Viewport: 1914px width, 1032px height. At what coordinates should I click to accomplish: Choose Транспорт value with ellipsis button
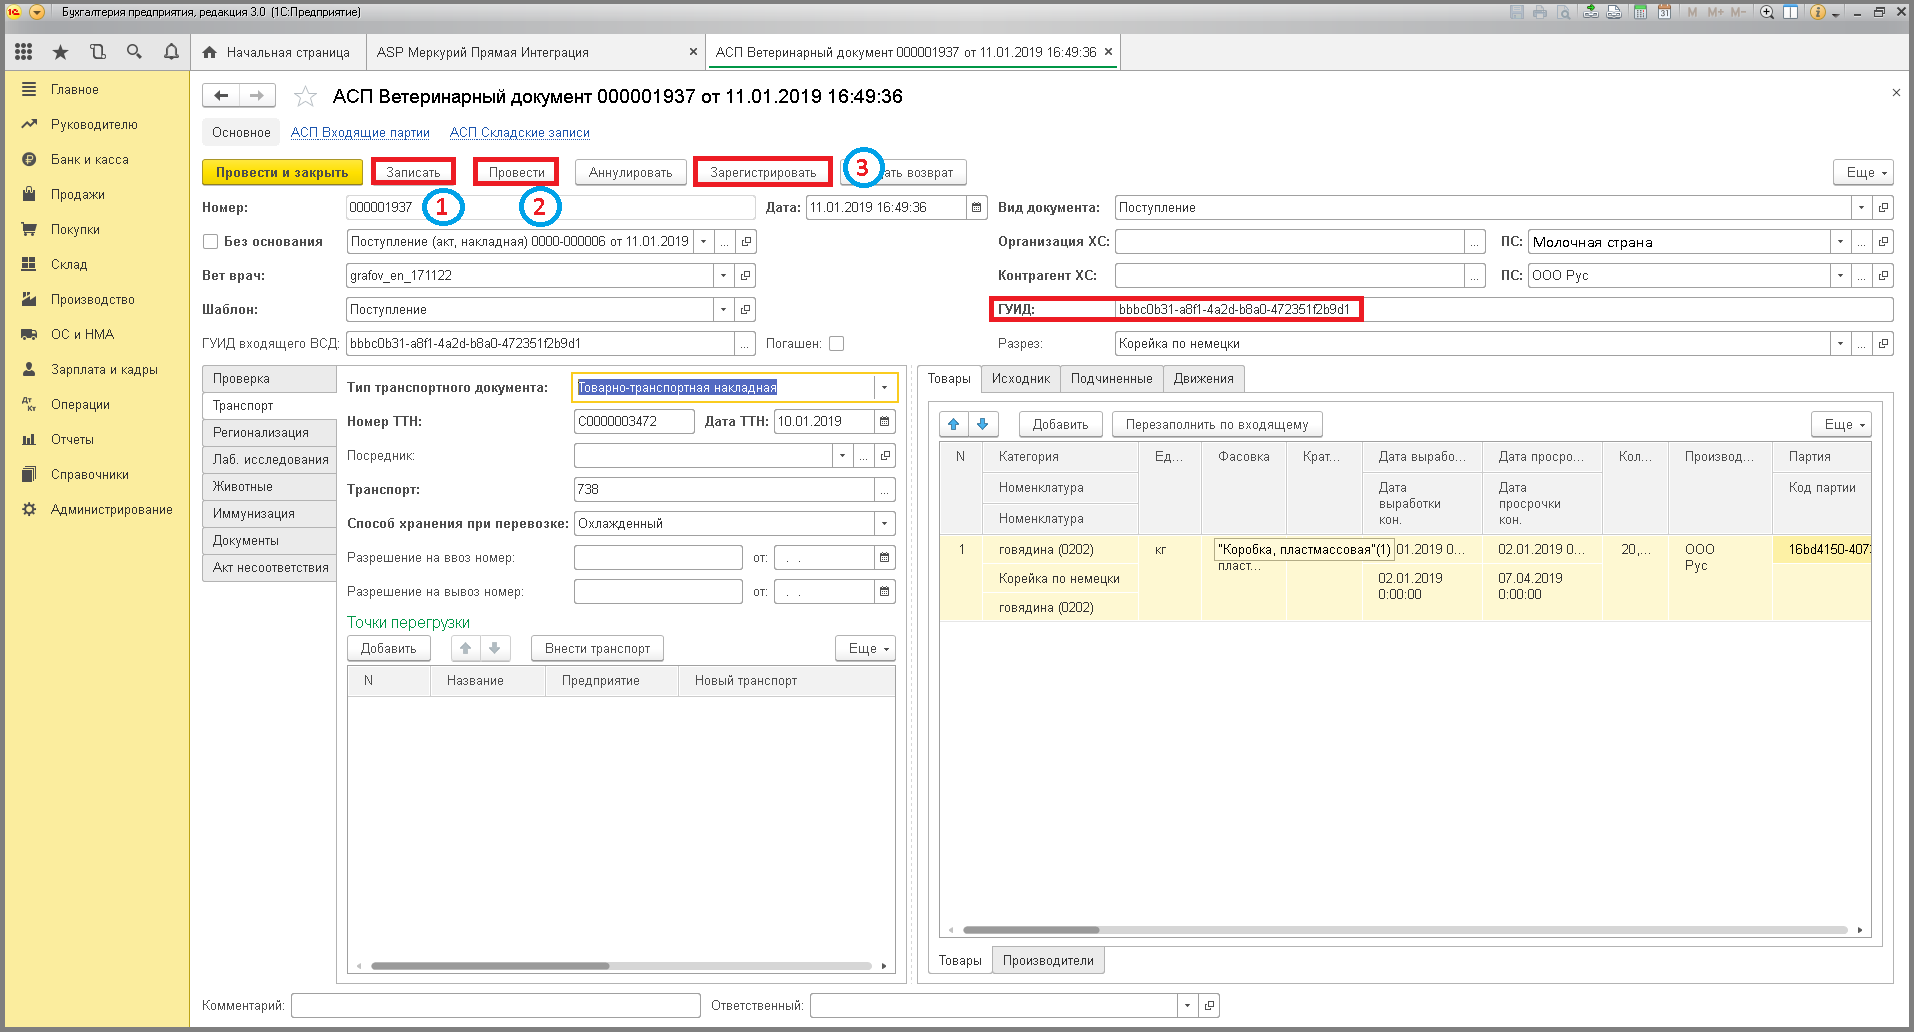[x=884, y=489]
